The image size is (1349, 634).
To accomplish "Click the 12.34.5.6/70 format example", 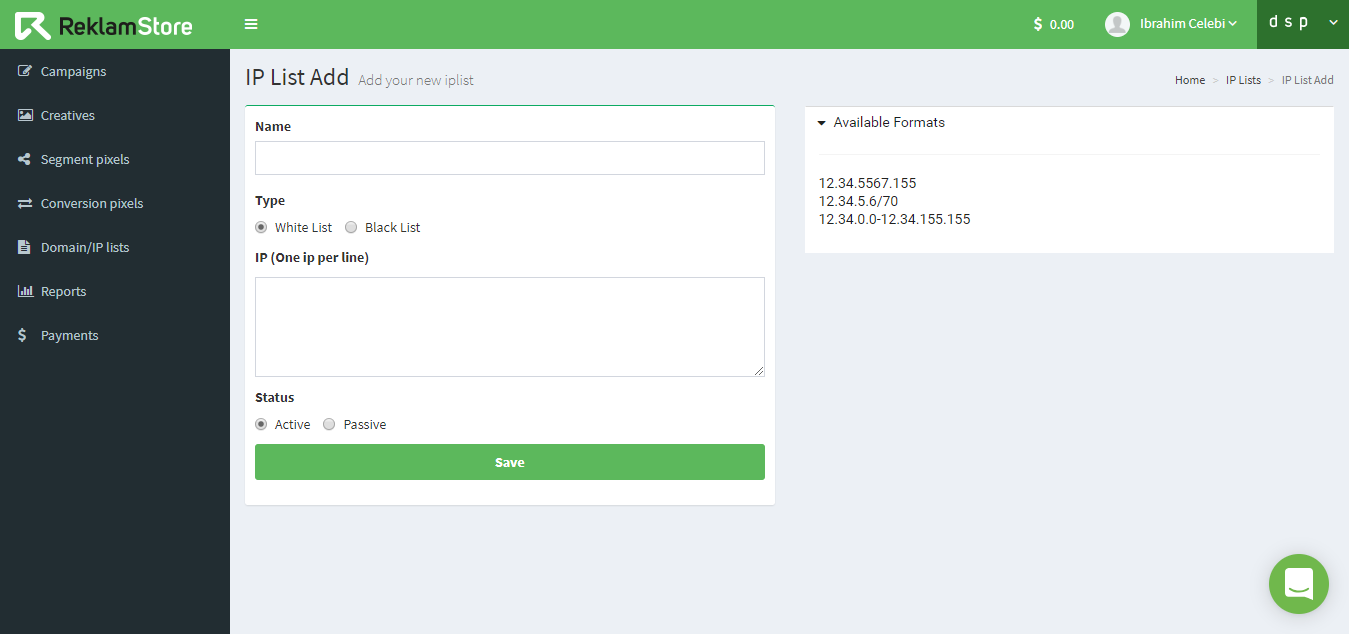I will pos(858,201).
